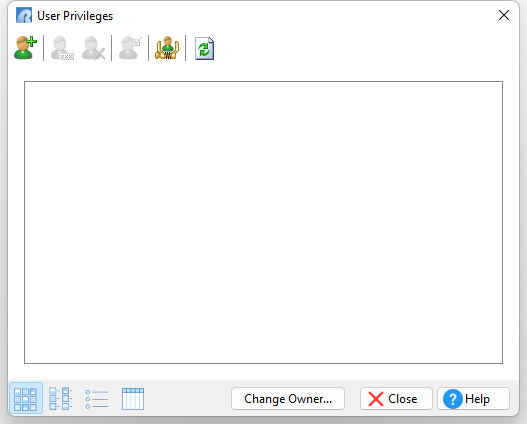Click the grayed-out edit user privileges icon
This screenshot has height=424, width=527.
point(130,48)
